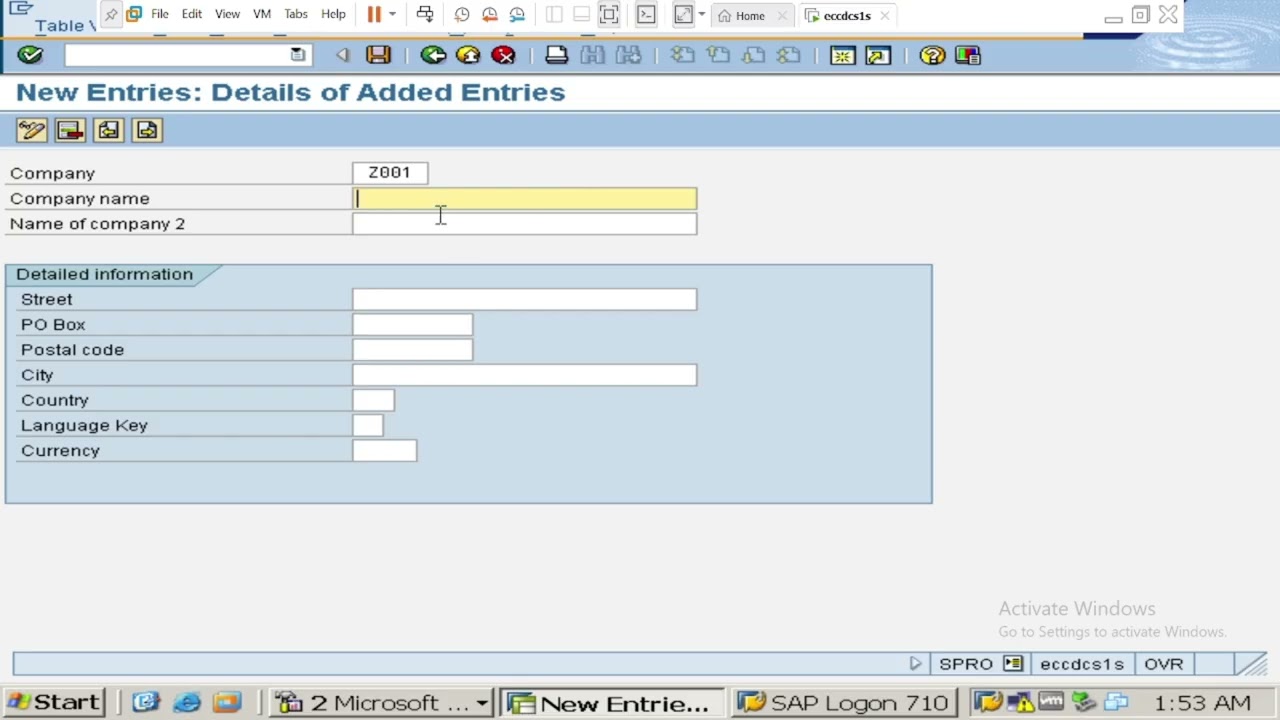This screenshot has height=720, width=1280.
Task: Click the yellow Help question mark icon
Action: click(932, 55)
